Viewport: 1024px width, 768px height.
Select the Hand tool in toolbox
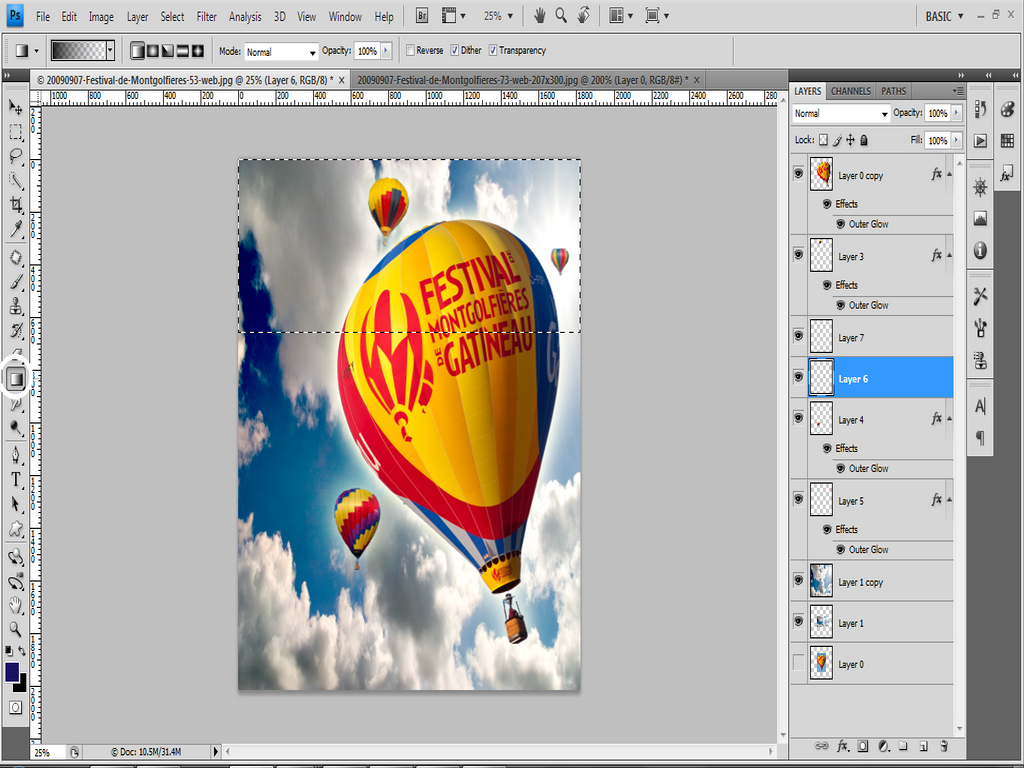pyautogui.click(x=16, y=605)
